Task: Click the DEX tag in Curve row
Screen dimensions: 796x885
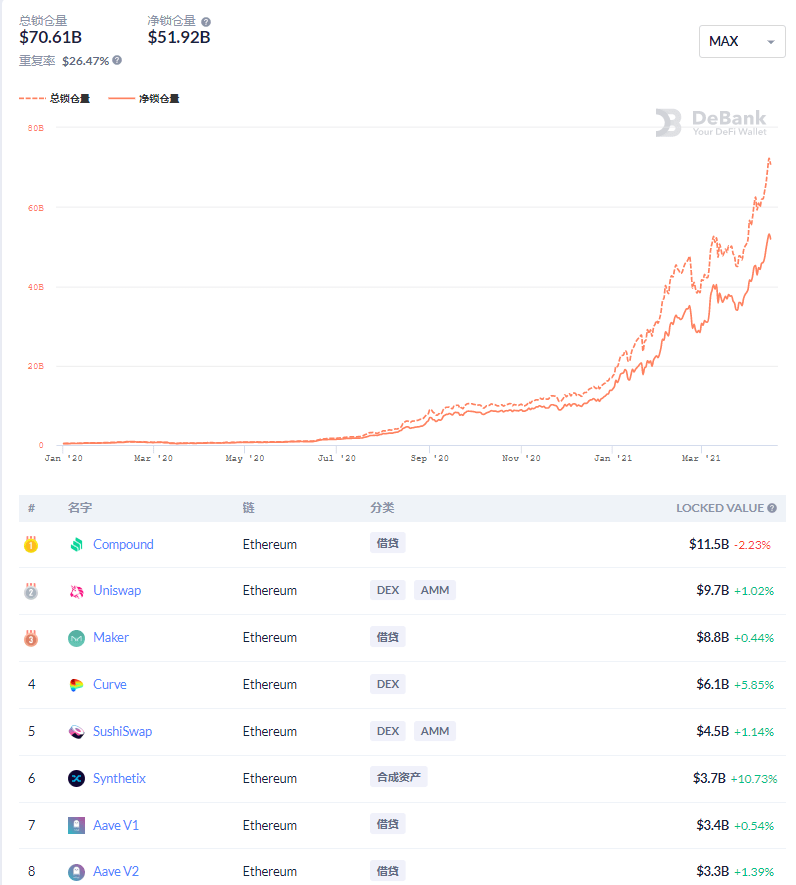Action: coord(388,684)
